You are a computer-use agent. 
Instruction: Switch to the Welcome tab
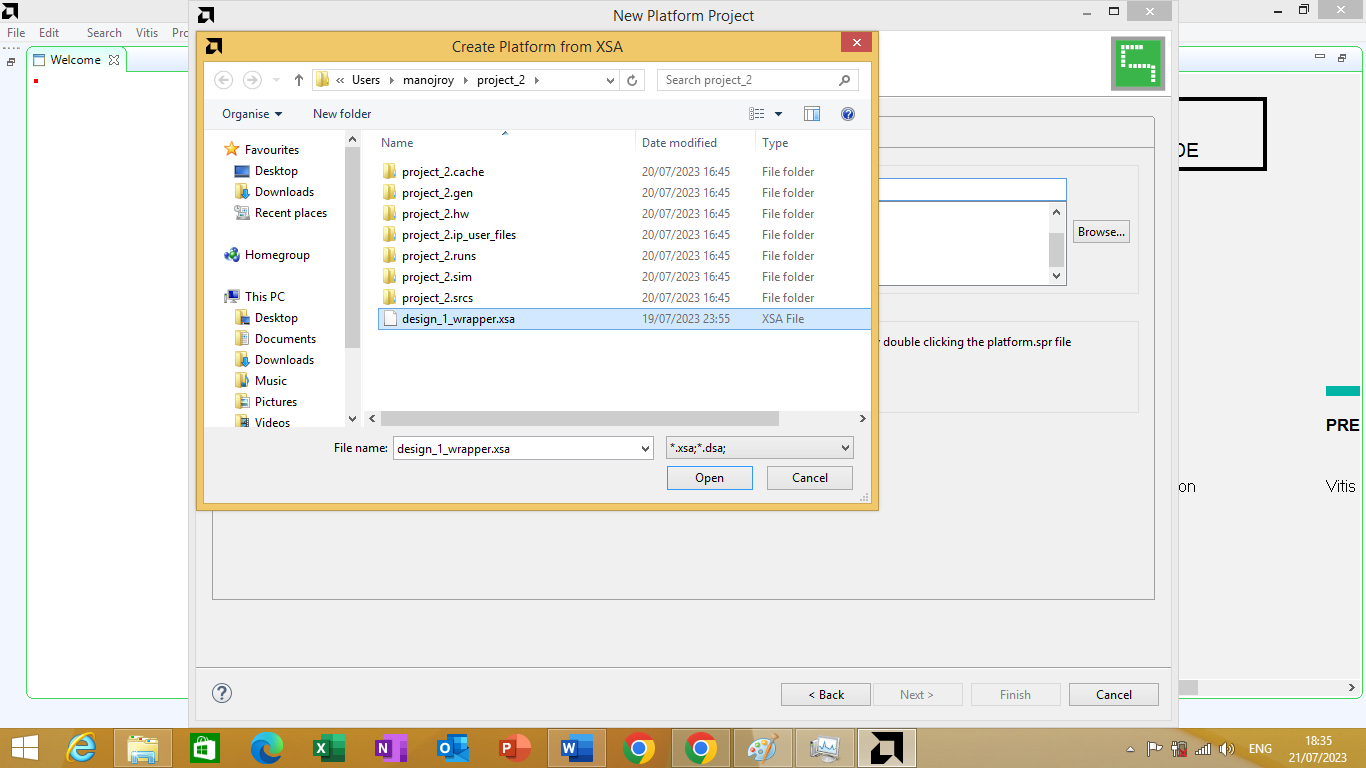pos(75,60)
